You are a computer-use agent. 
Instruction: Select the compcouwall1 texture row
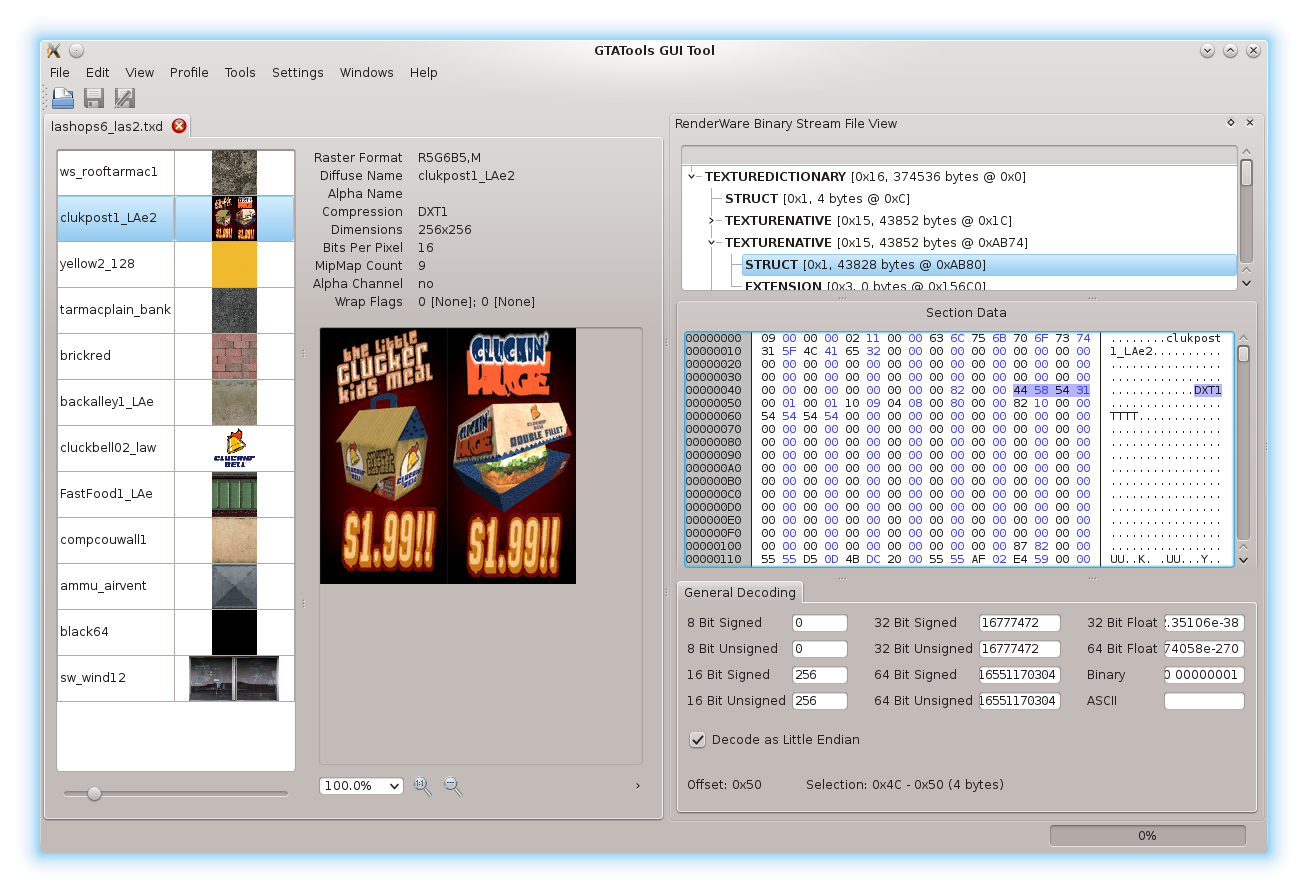176,541
